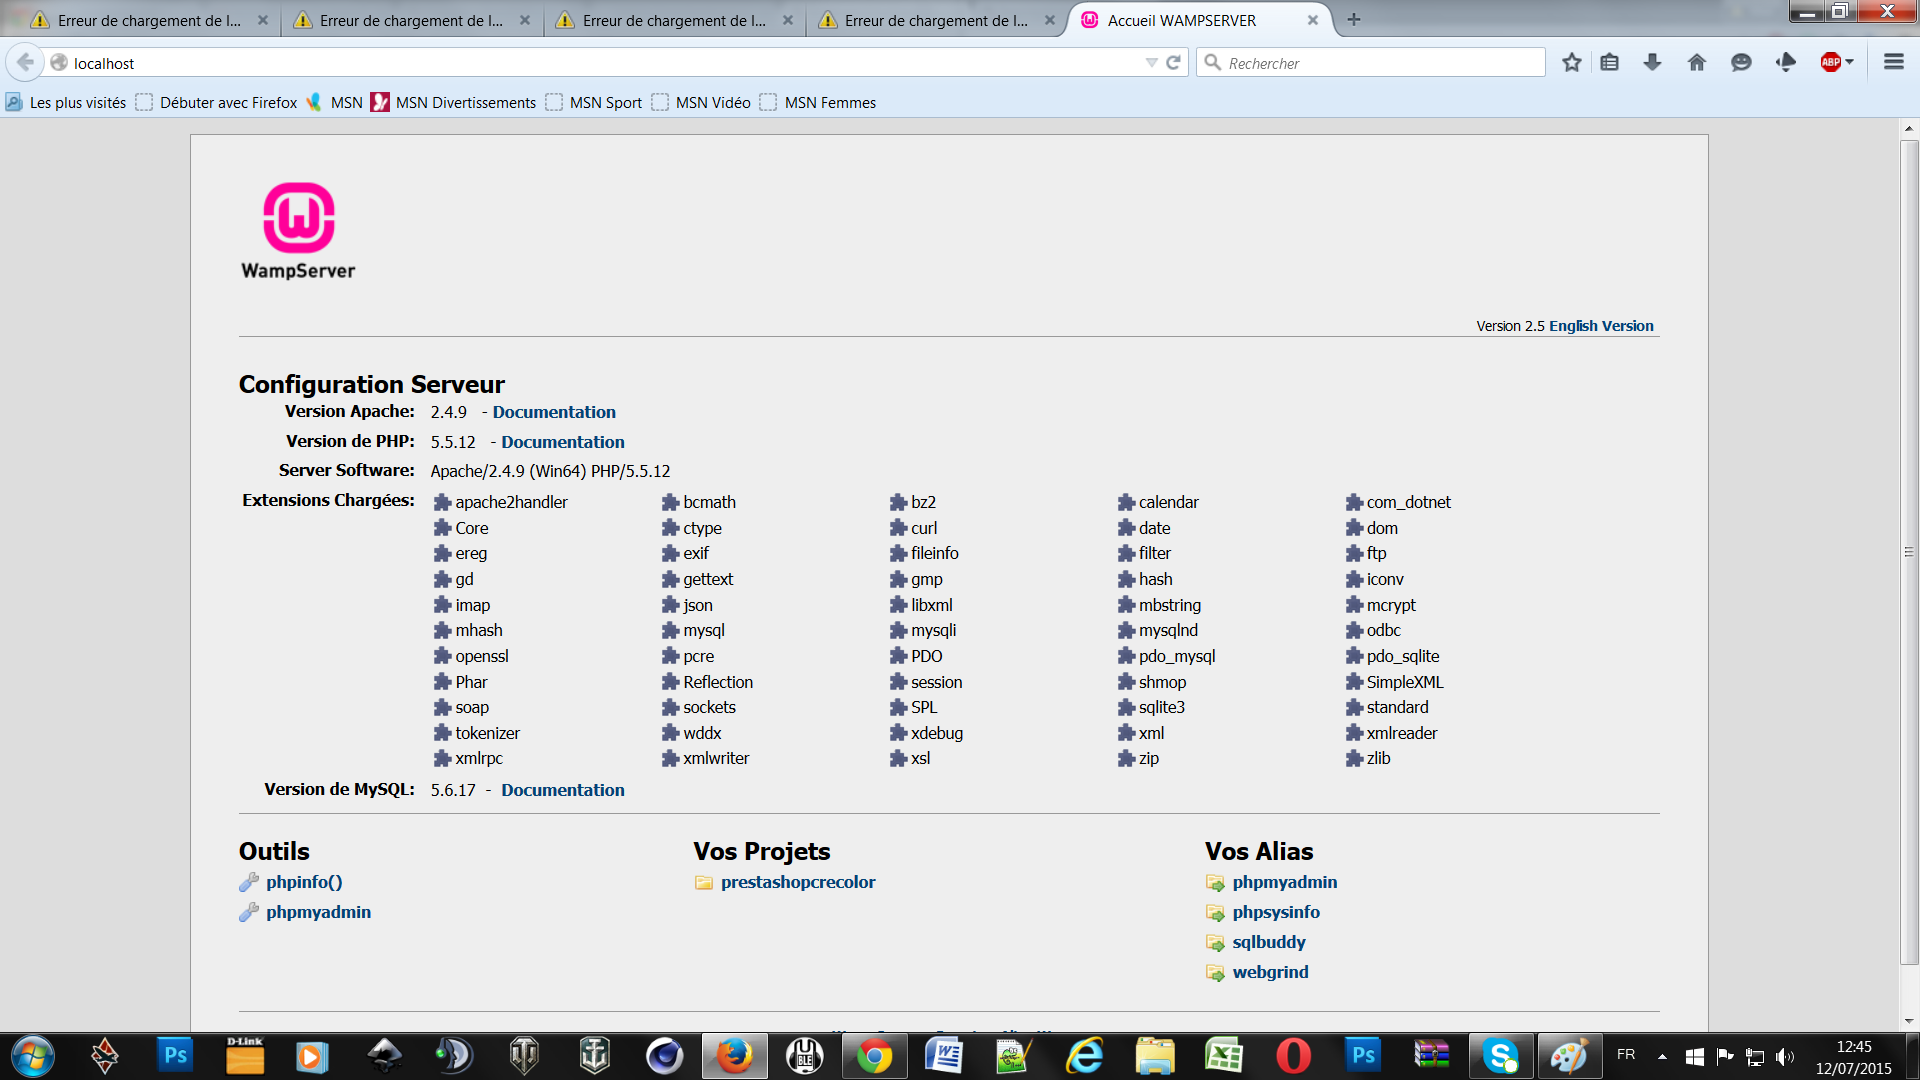Open Excel from the taskbar
The image size is (1920, 1080).
click(1224, 1056)
